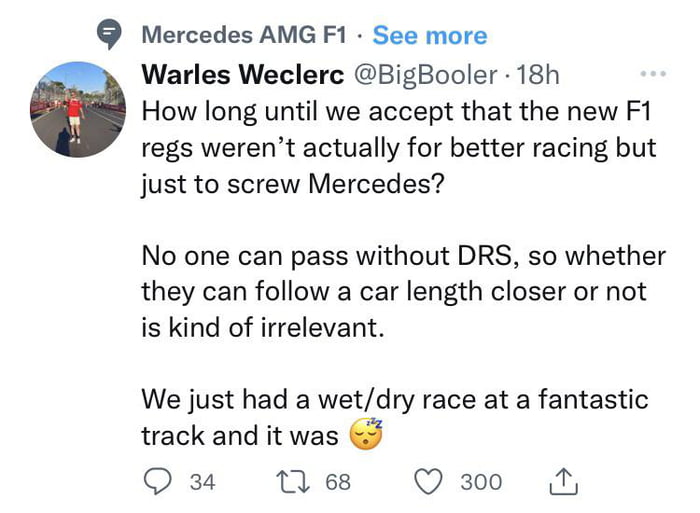Open Warles Weclerc's profile picture
The image size is (700, 513).
(x=77, y=109)
